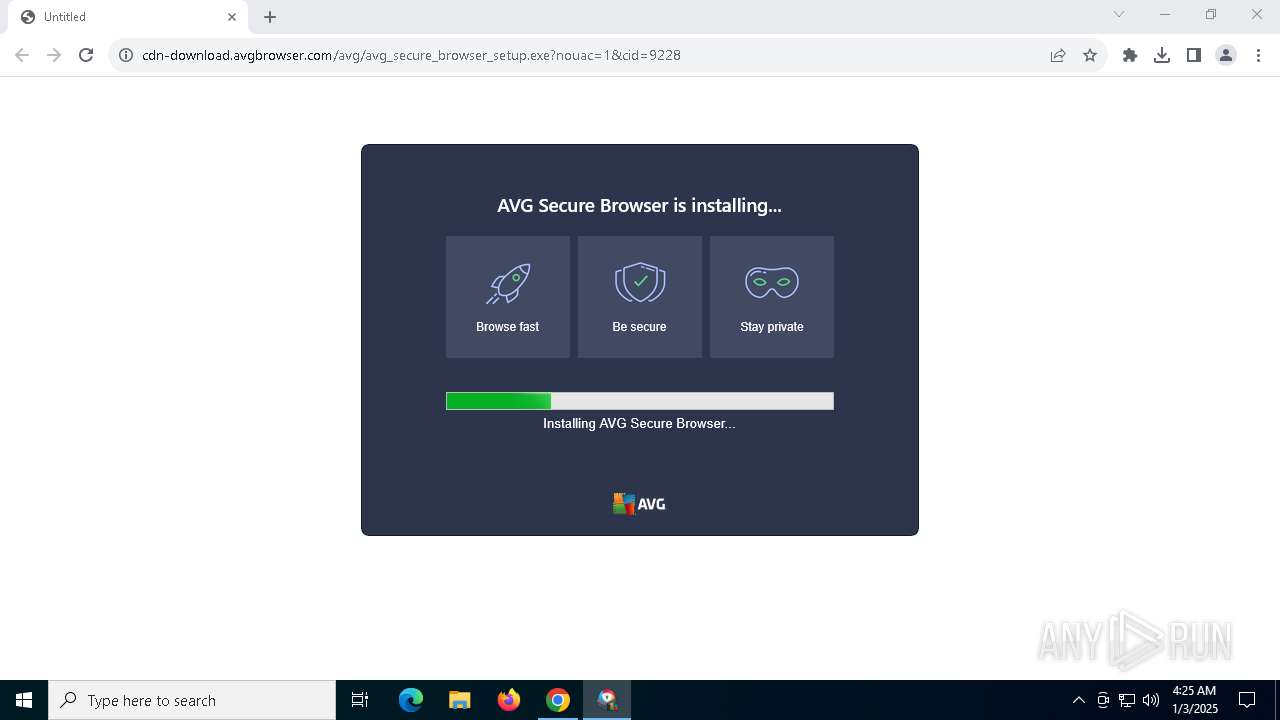The image size is (1280, 720).
Task: Open the AVG installer taskbar icon
Action: (x=607, y=700)
